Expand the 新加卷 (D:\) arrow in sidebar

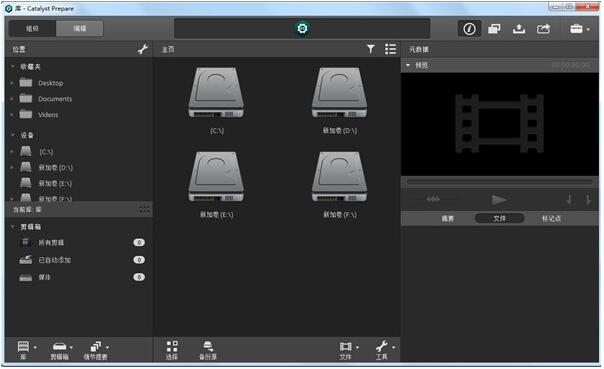pos(12,168)
